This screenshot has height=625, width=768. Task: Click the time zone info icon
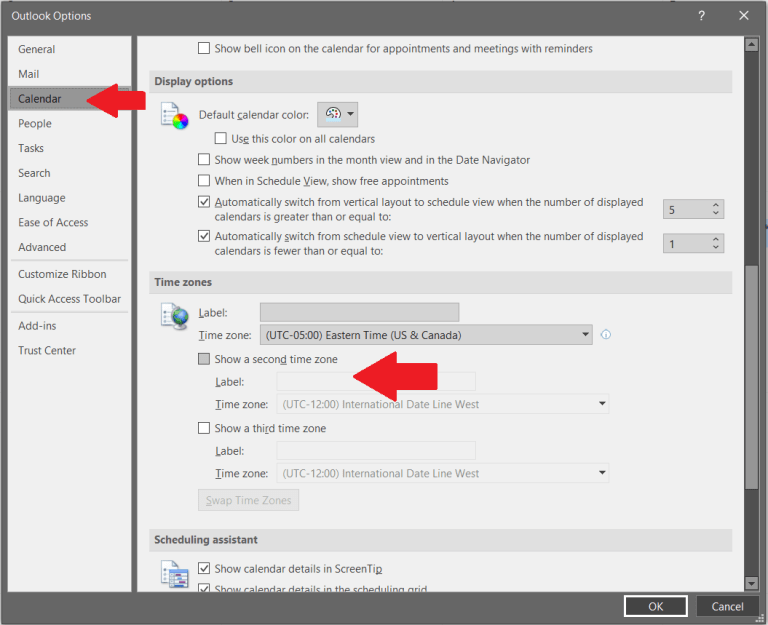click(x=606, y=335)
